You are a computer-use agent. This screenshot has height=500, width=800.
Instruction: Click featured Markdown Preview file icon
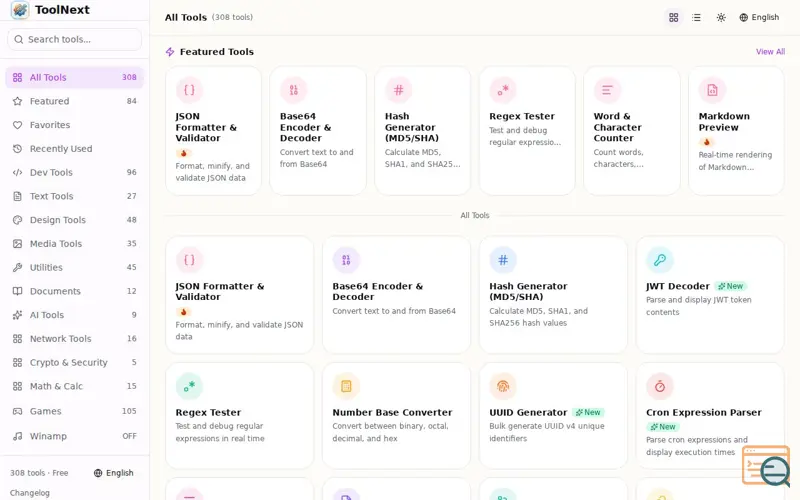coord(712,90)
